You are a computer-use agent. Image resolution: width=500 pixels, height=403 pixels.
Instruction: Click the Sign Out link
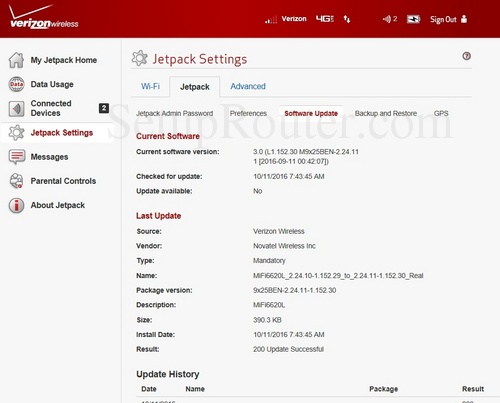(443, 19)
